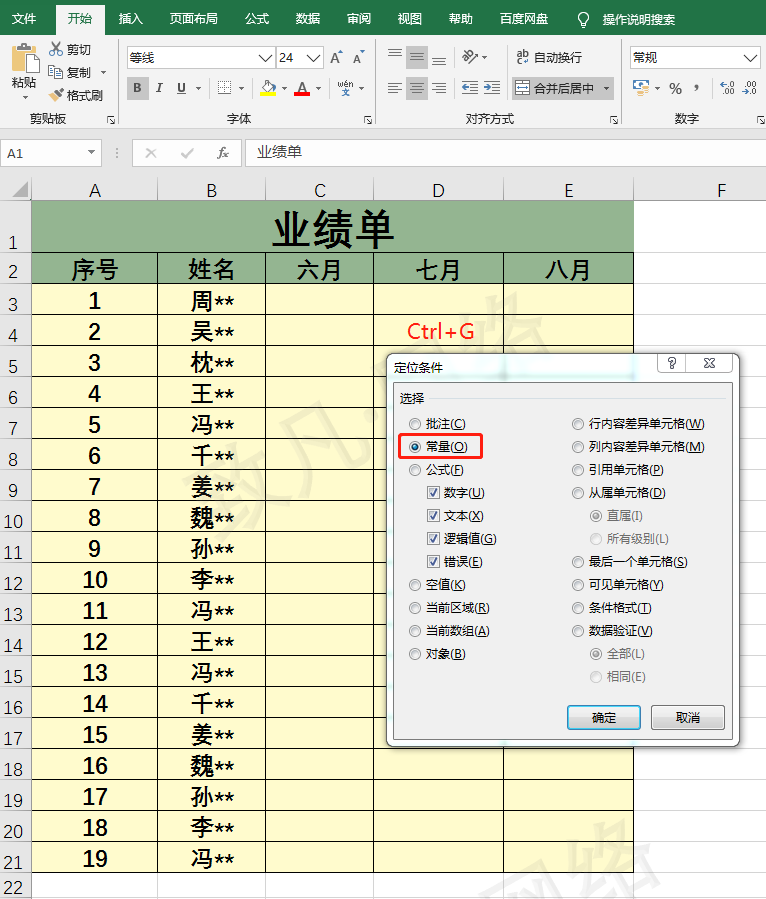Image resolution: width=766 pixels, height=899 pixels.
Task: Select the 公式(F) radio option
Action: click(415, 470)
